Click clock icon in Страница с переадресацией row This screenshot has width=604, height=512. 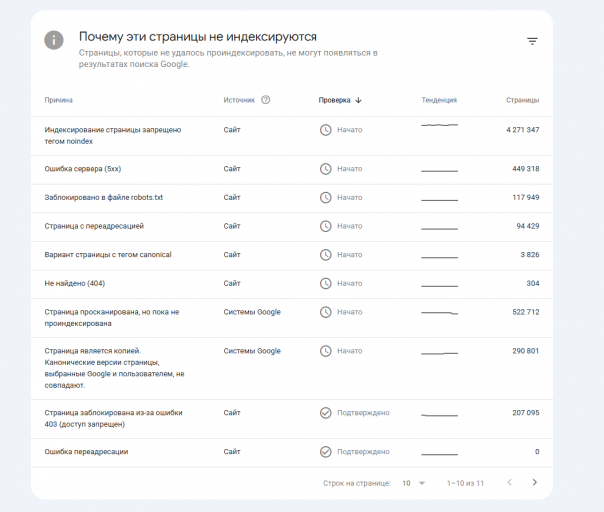pyautogui.click(x=325, y=226)
